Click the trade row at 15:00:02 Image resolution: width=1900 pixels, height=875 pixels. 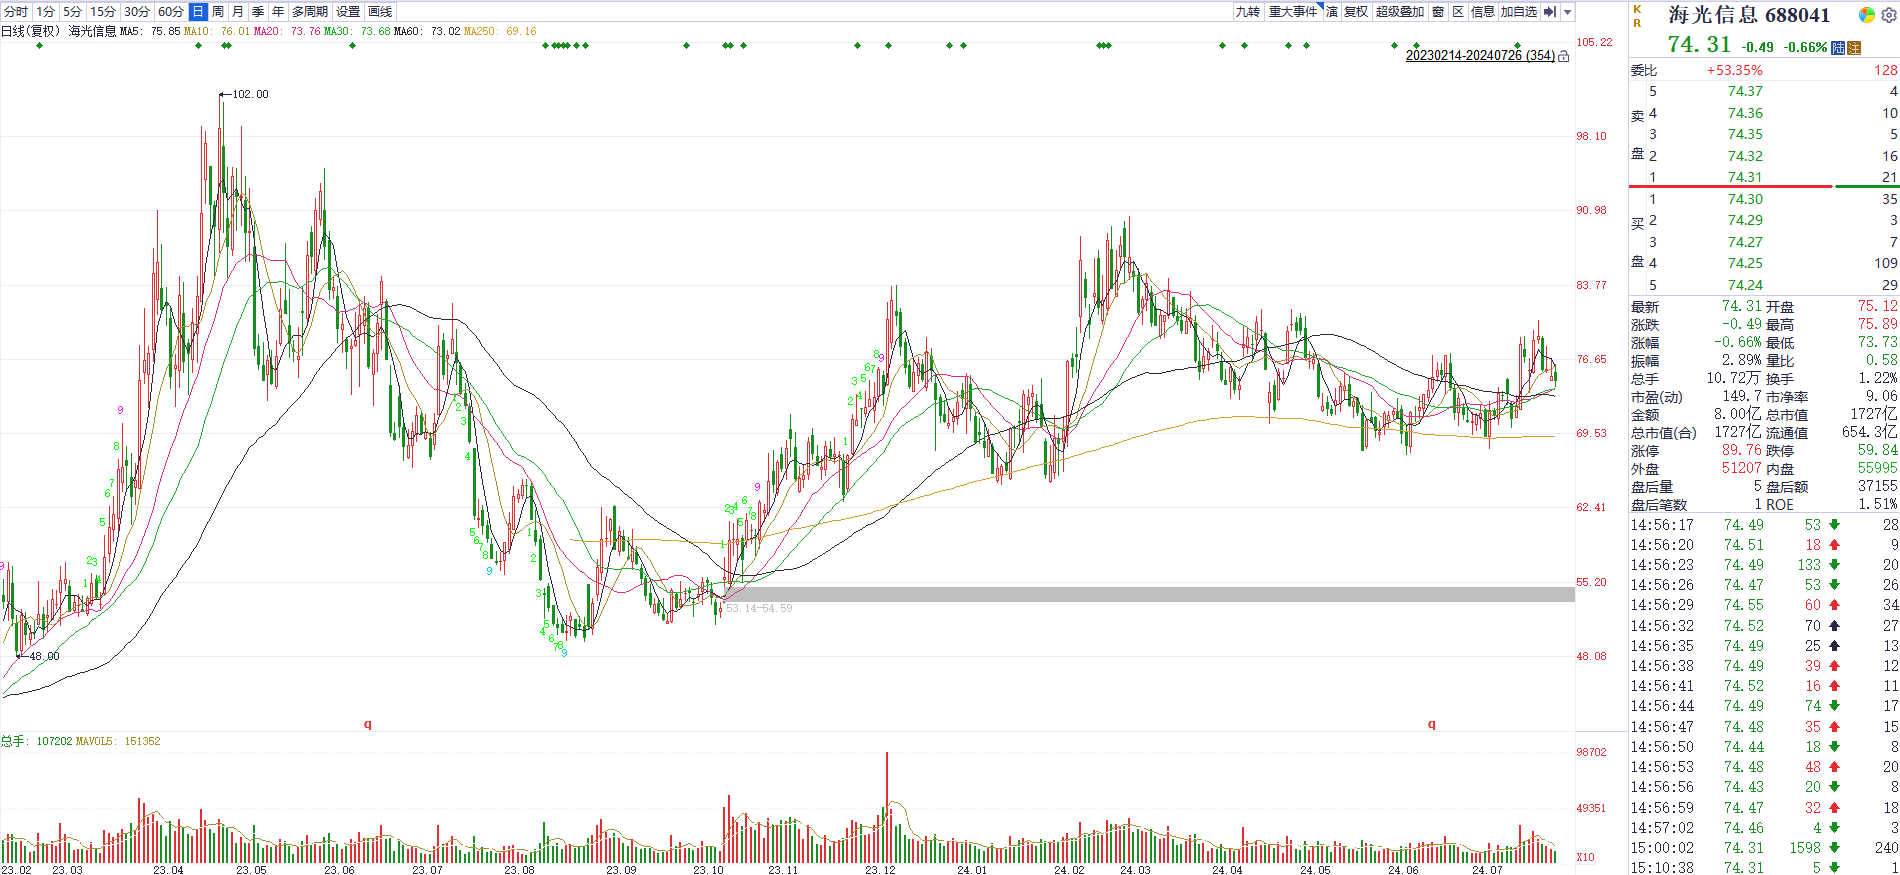[x=1764, y=847]
